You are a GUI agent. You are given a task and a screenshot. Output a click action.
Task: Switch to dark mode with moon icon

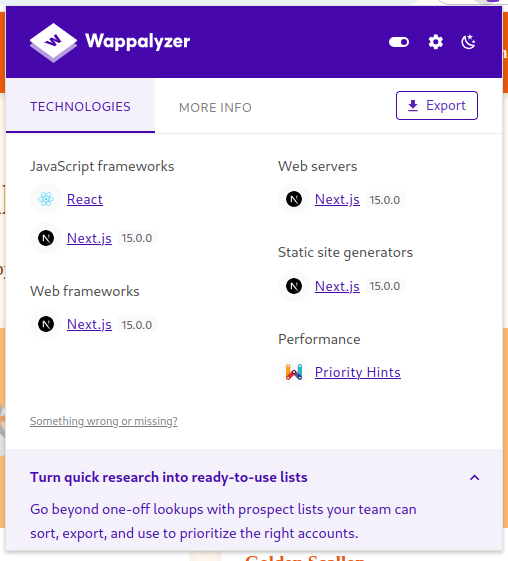click(x=468, y=42)
